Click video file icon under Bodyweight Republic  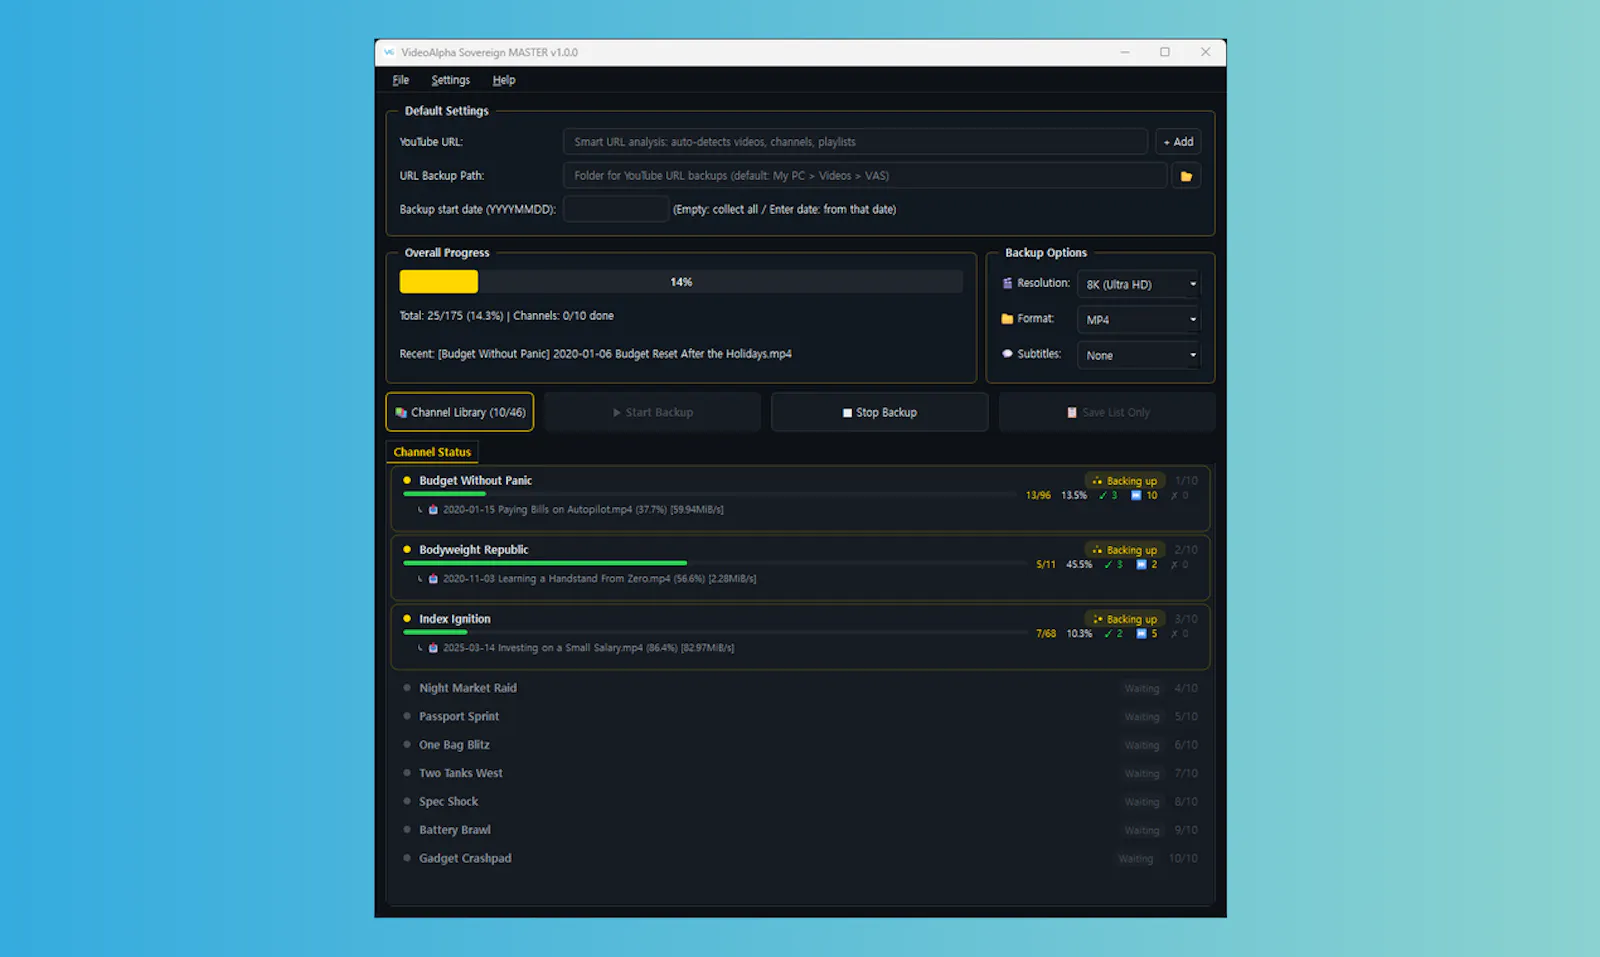tap(433, 579)
